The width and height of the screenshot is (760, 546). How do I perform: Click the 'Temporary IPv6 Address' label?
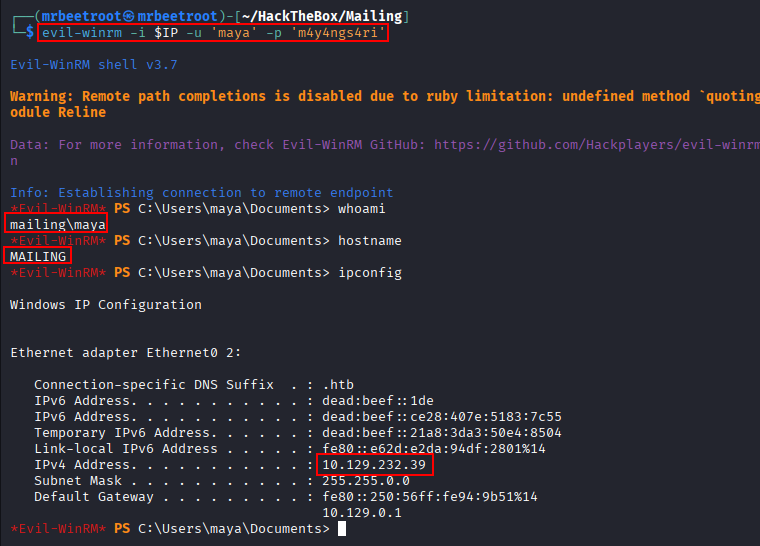[x=122, y=433]
